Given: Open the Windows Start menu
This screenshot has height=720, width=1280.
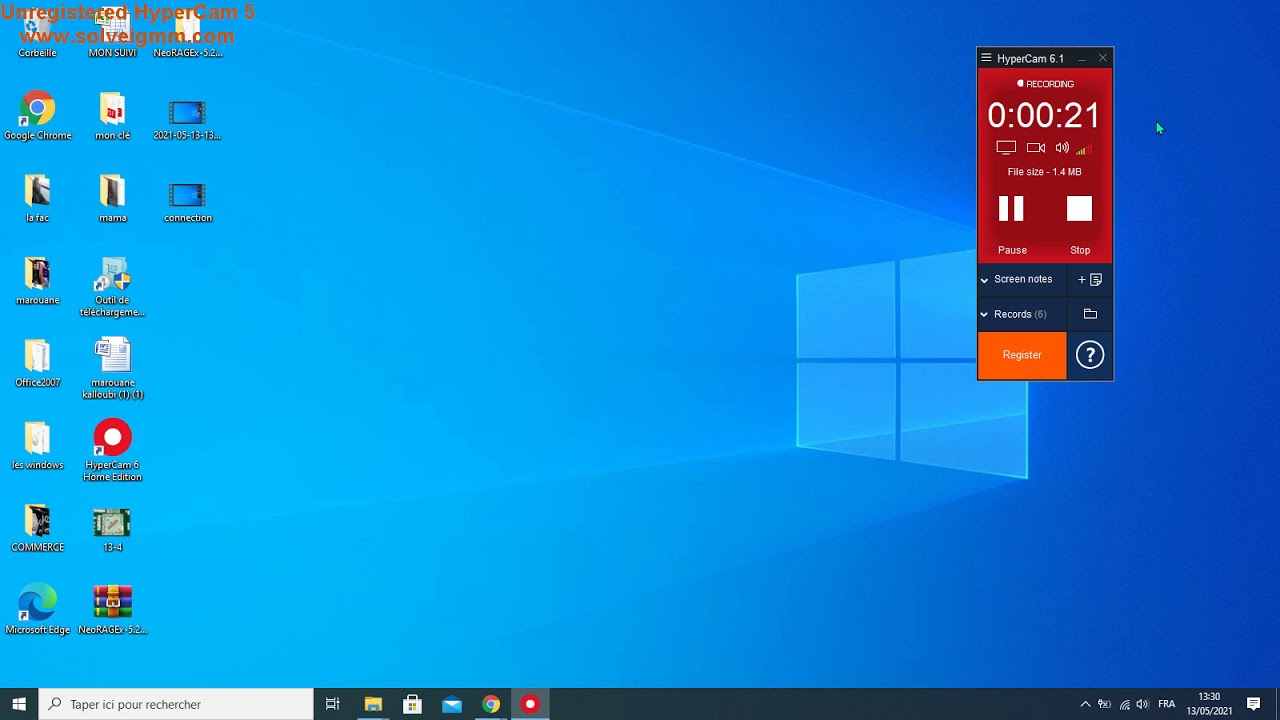Looking at the screenshot, I should (x=19, y=704).
